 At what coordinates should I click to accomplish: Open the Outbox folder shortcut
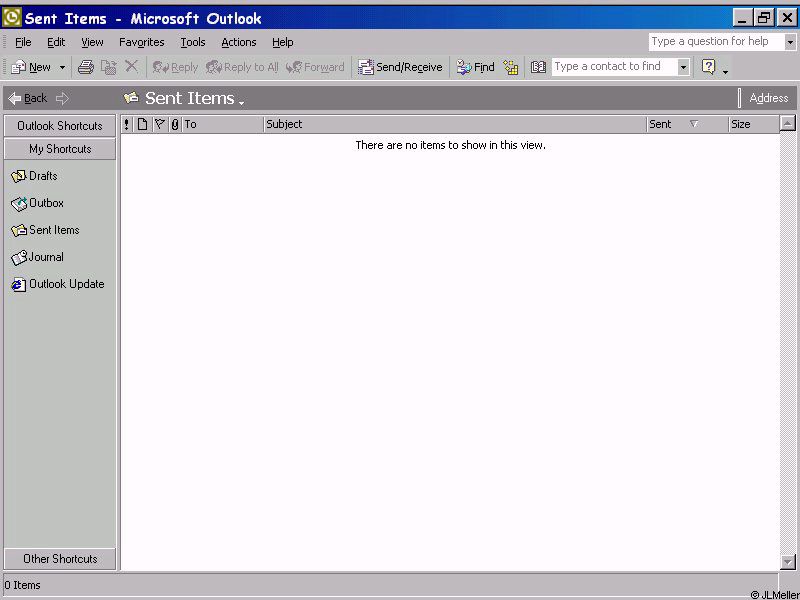(x=37, y=203)
